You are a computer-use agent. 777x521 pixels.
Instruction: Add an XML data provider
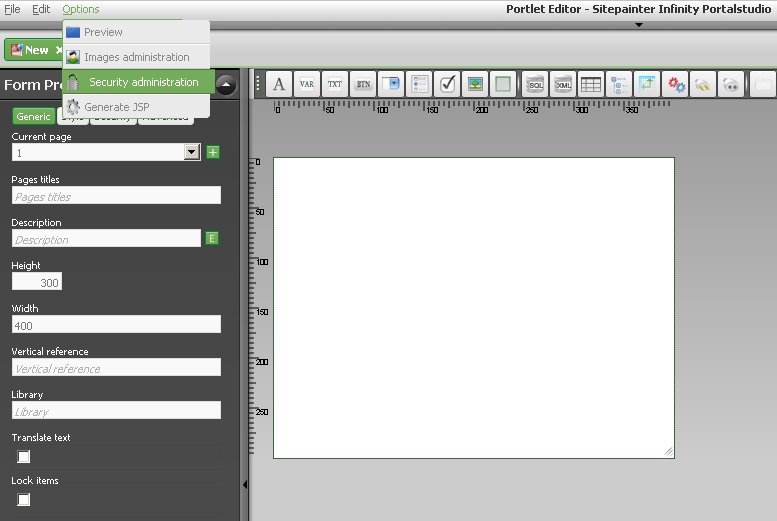pos(563,84)
